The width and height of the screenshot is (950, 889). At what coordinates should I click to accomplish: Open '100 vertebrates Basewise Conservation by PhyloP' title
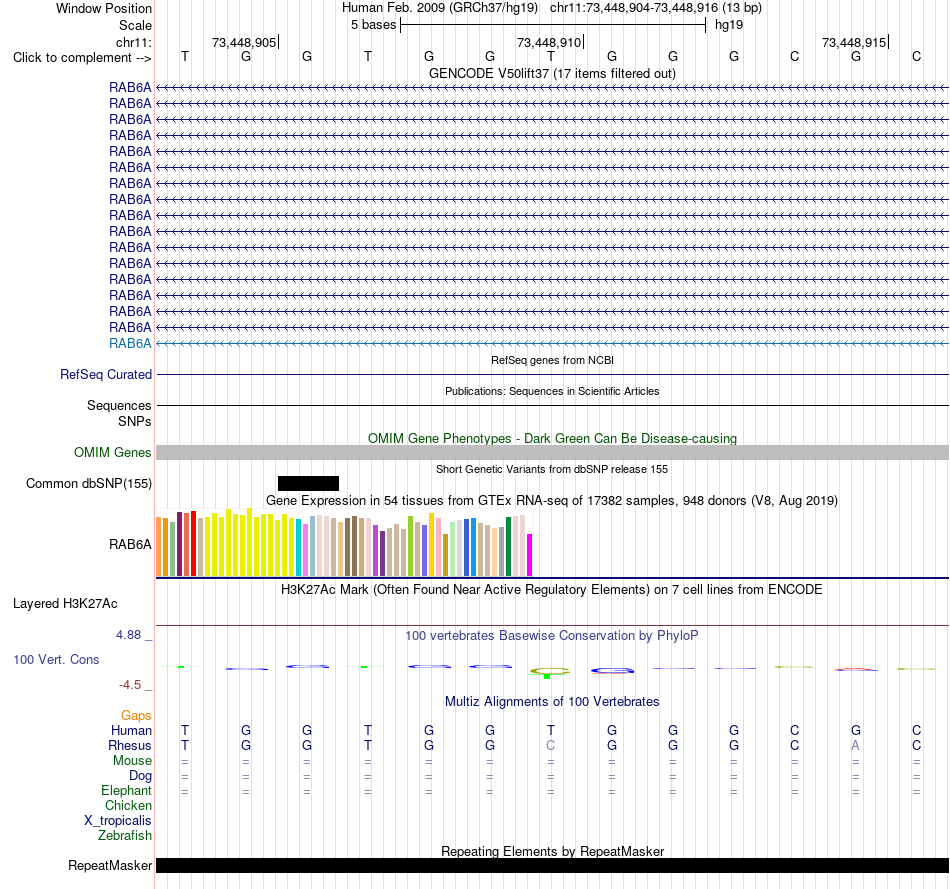click(x=552, y=636)
